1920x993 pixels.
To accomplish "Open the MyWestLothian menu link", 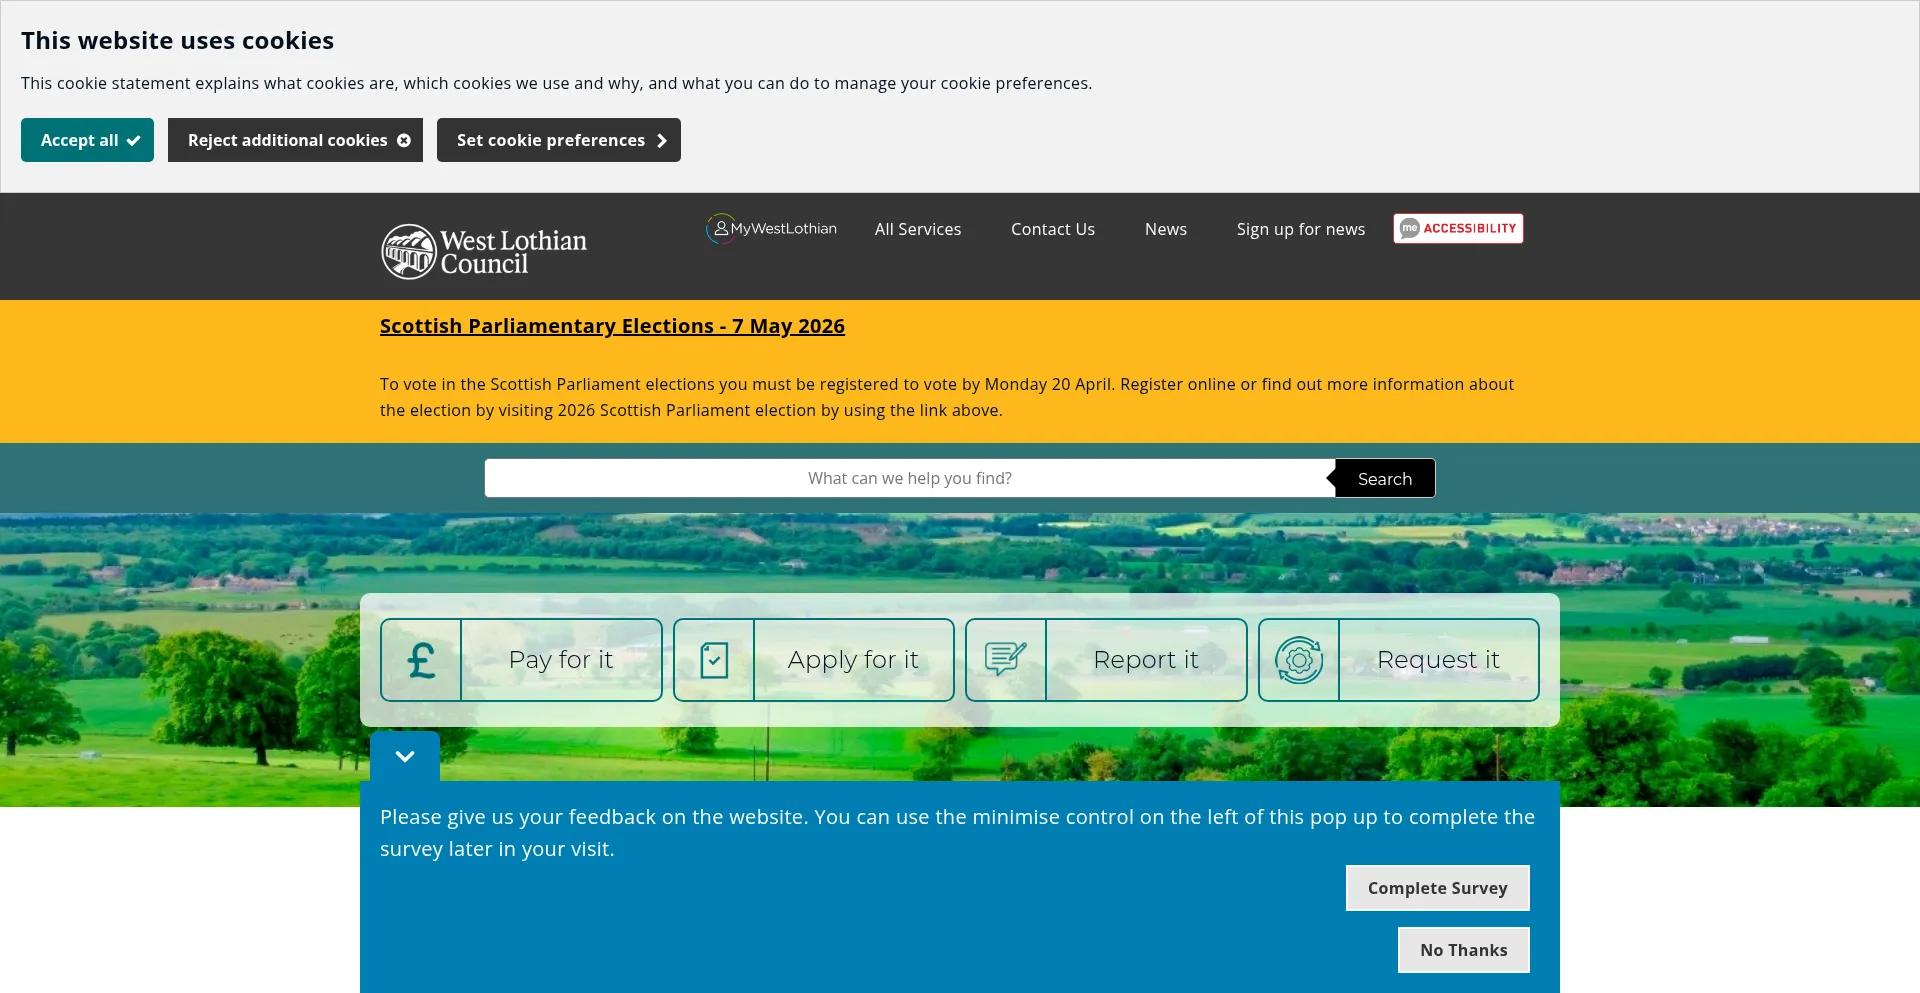I will (772, 228).
